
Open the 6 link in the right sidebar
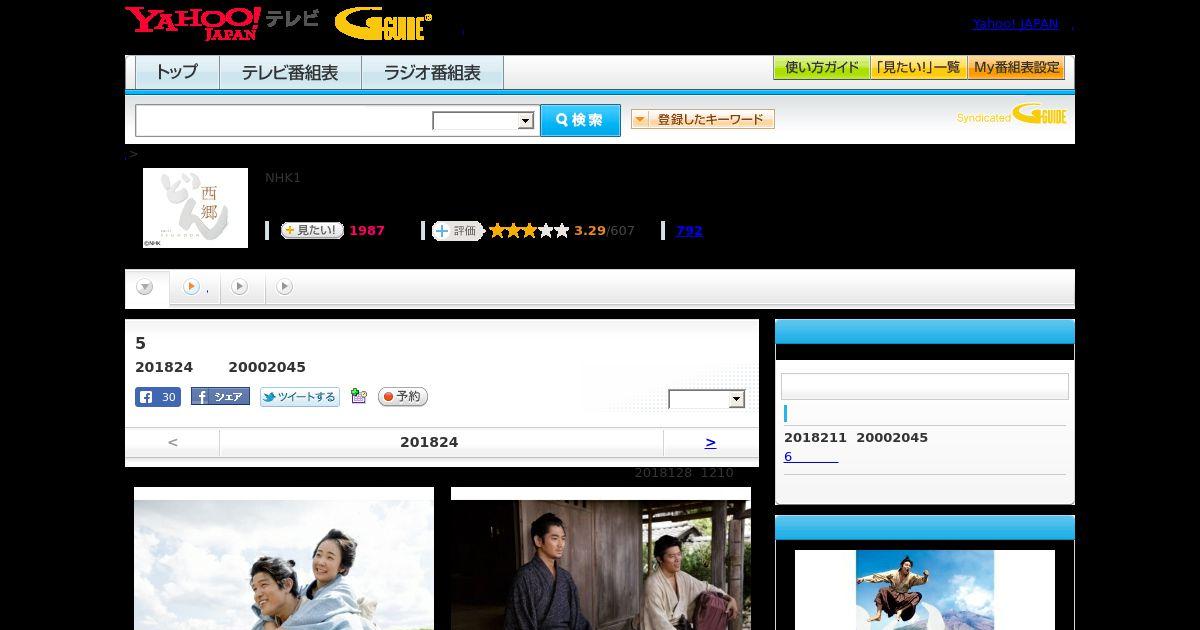[x=811, y=457]
